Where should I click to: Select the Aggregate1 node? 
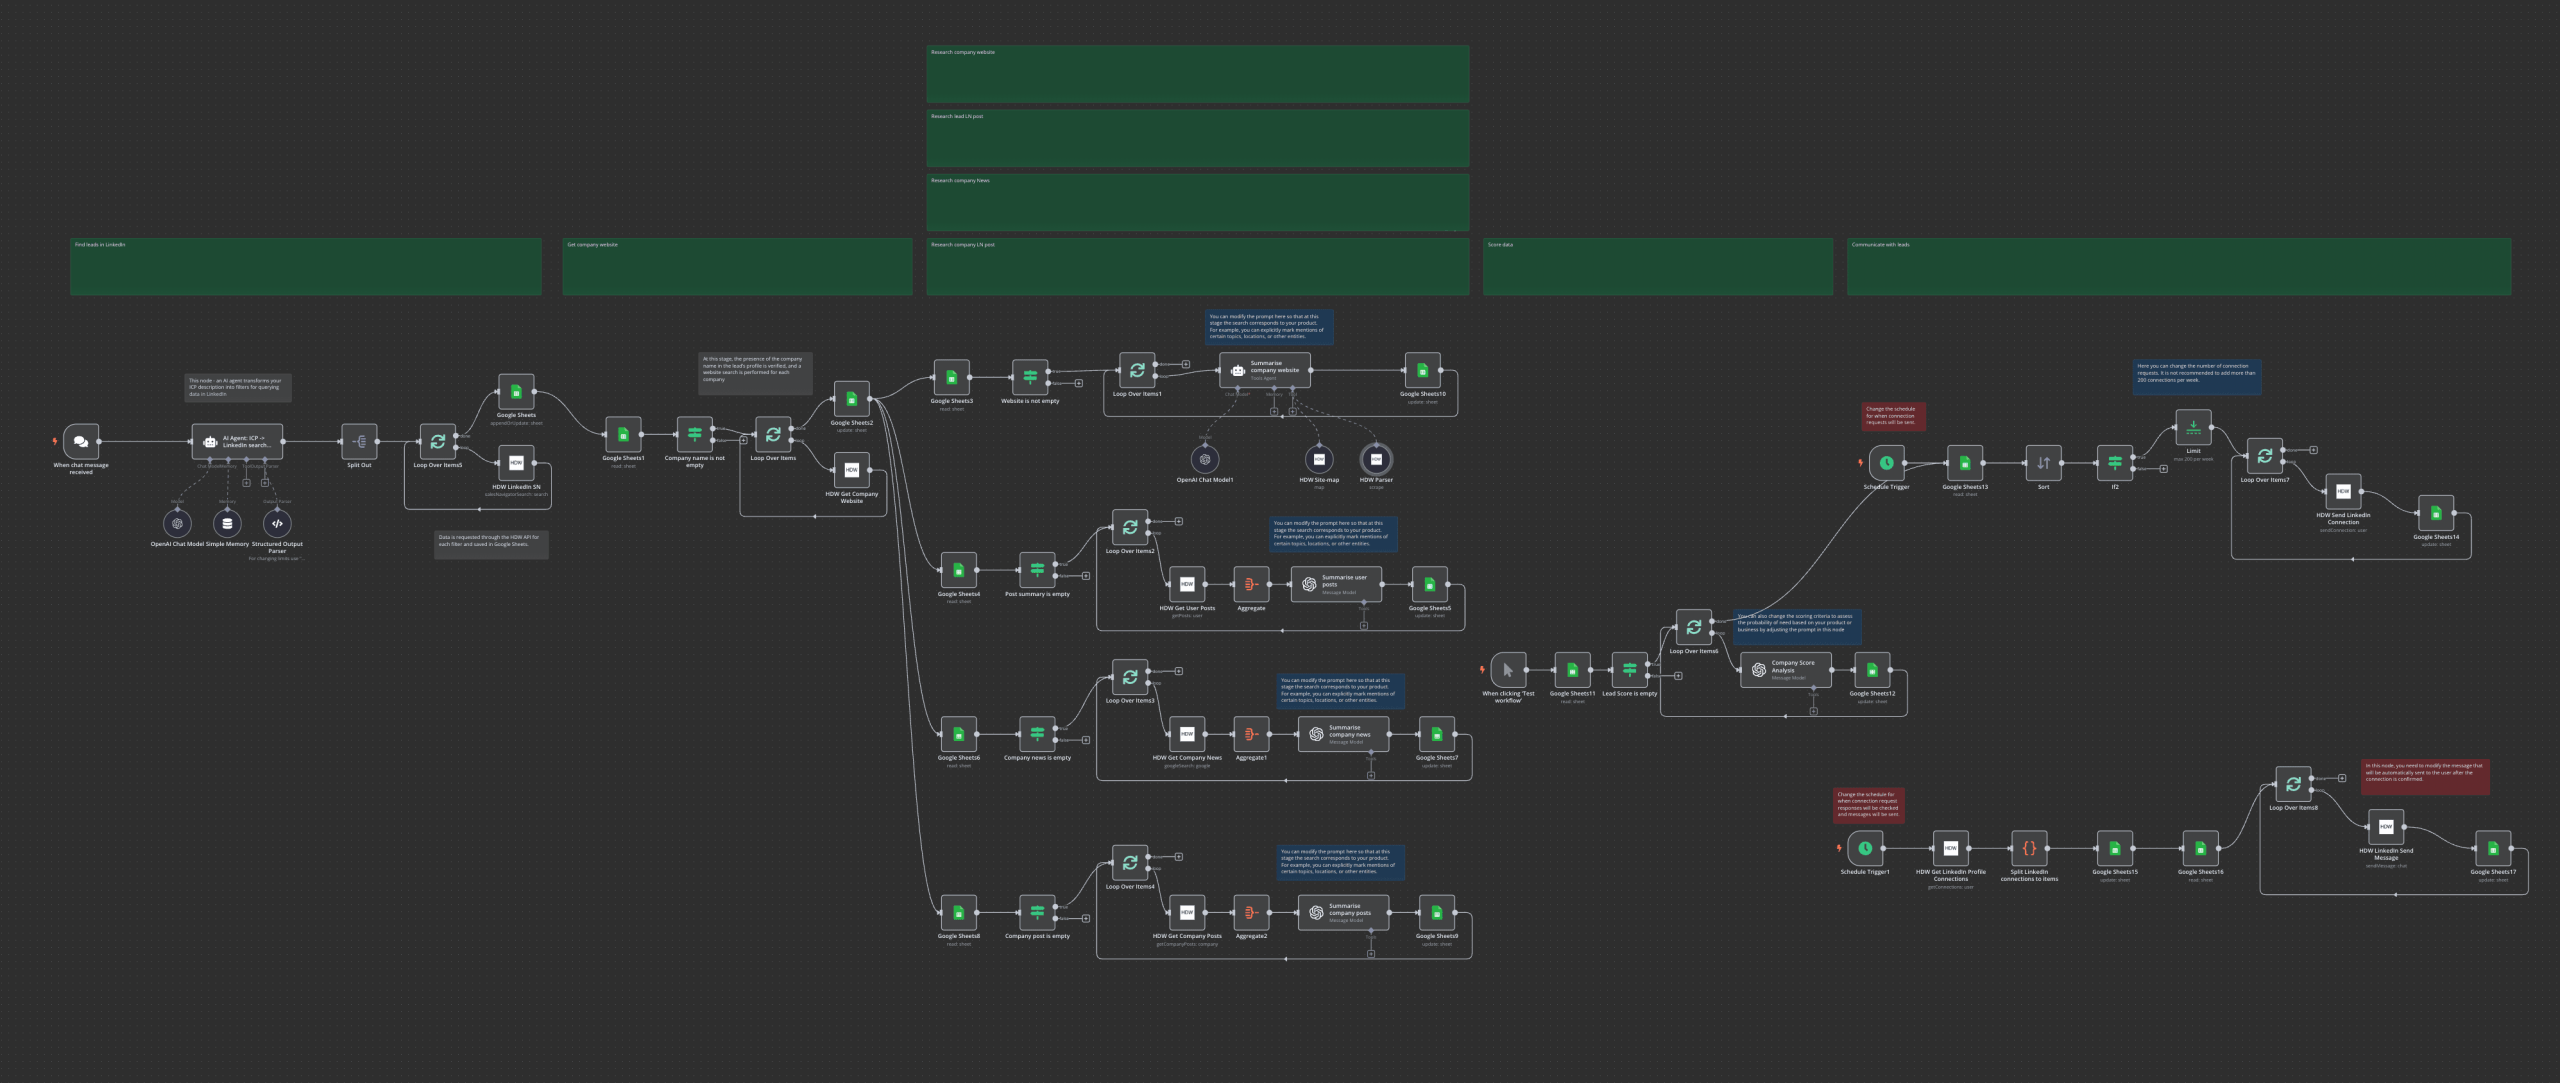(1251, 733)
